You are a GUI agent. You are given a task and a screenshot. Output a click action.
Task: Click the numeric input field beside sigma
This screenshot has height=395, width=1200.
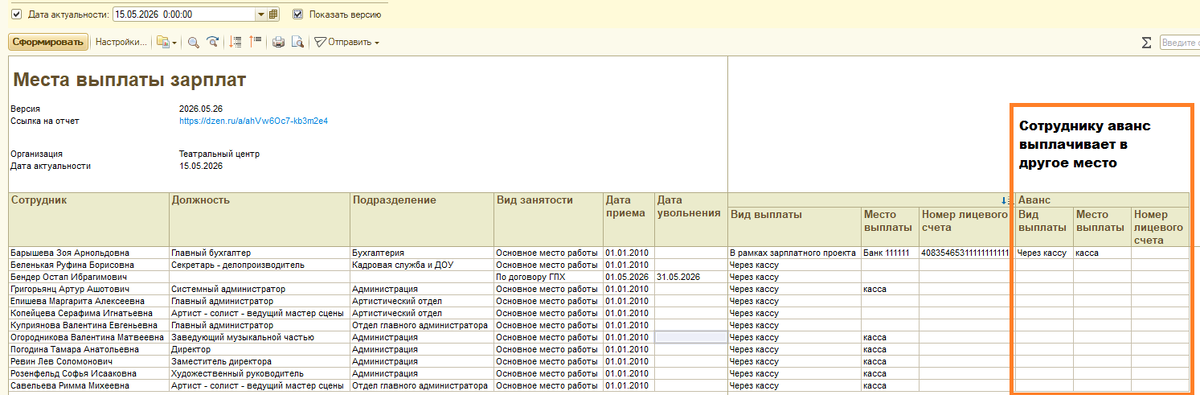(1179, 42)
